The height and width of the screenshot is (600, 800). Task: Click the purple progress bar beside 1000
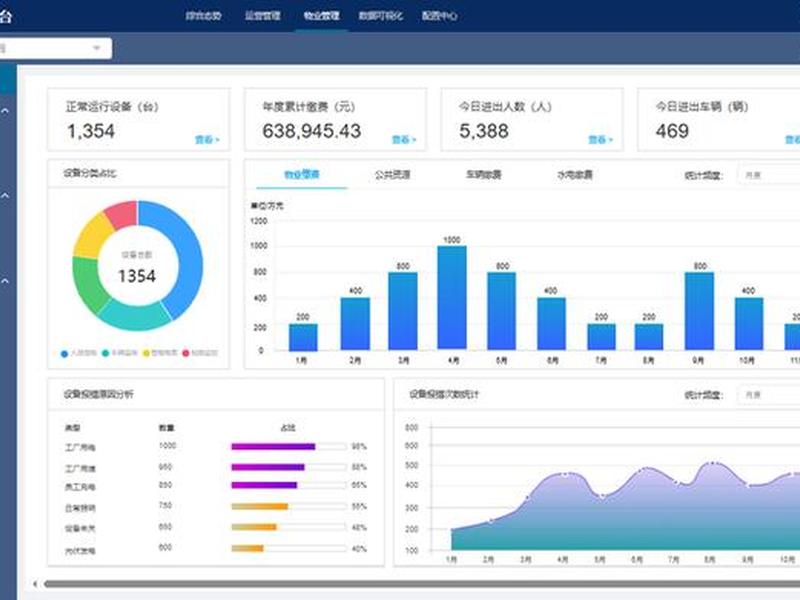[x=273, y=446]
